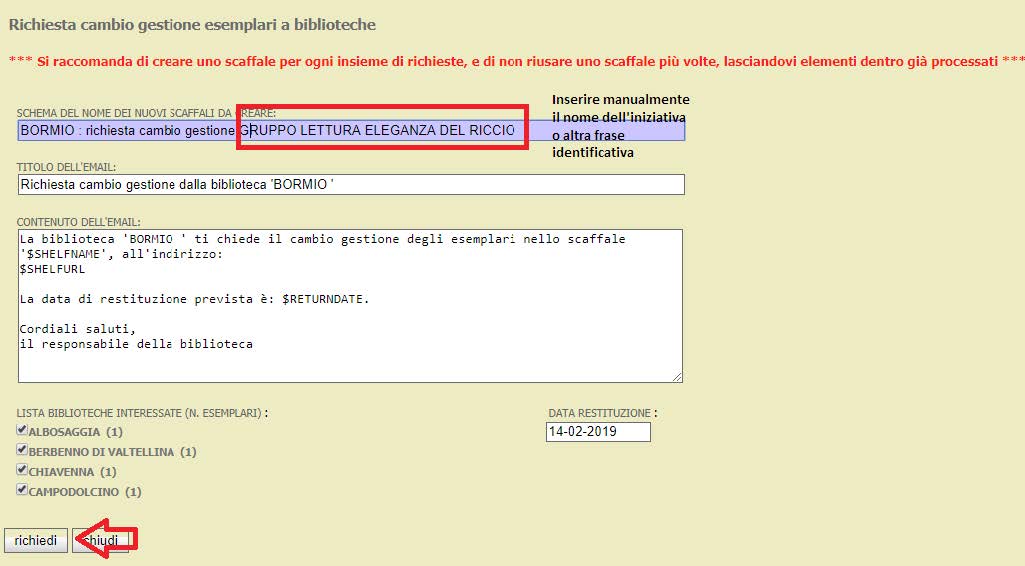Grab the email textarea resize handle

(677, 376)
